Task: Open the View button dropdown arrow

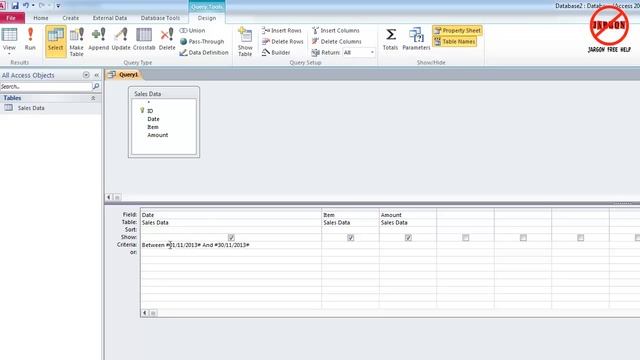Action: pyautogui.click(x=9, y=53)
